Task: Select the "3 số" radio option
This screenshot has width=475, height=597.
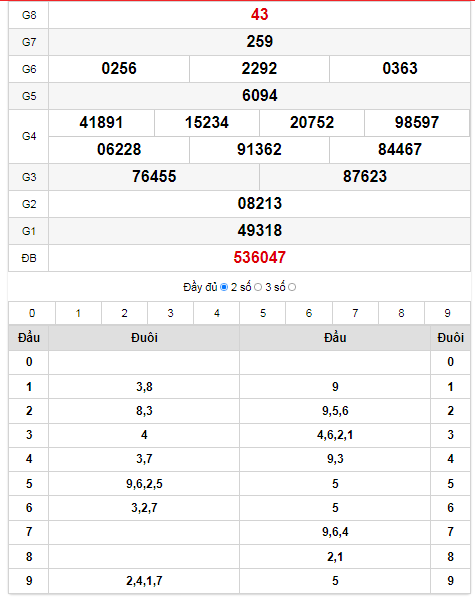Action: [x=292, y=287]
